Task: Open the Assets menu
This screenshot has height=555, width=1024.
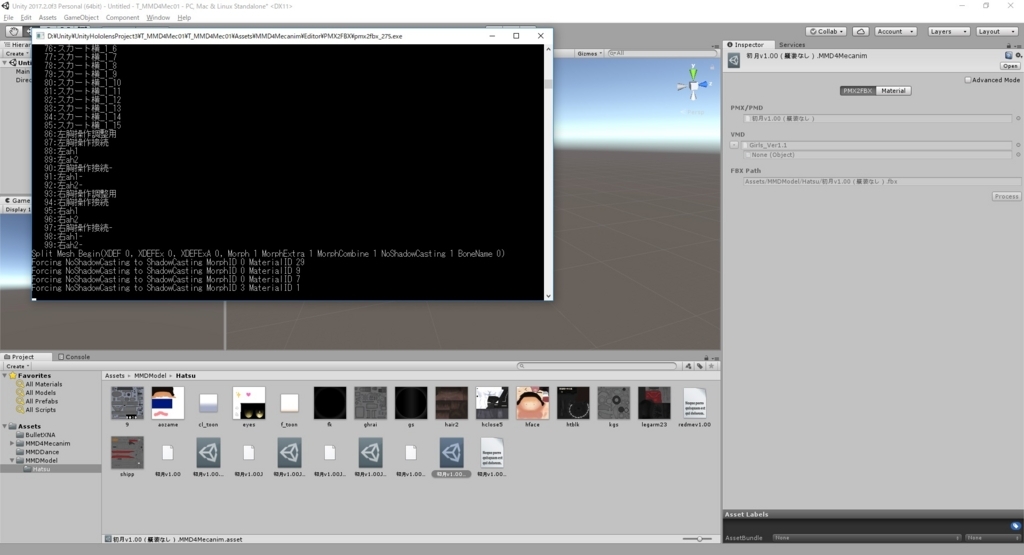Action: [48, 18]
